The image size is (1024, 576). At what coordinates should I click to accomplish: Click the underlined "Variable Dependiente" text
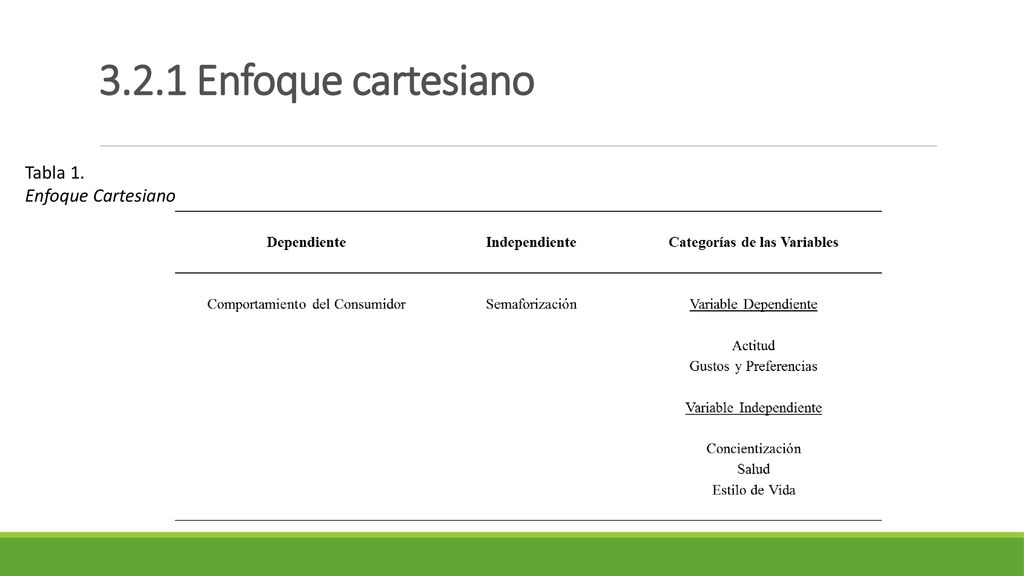753,304
